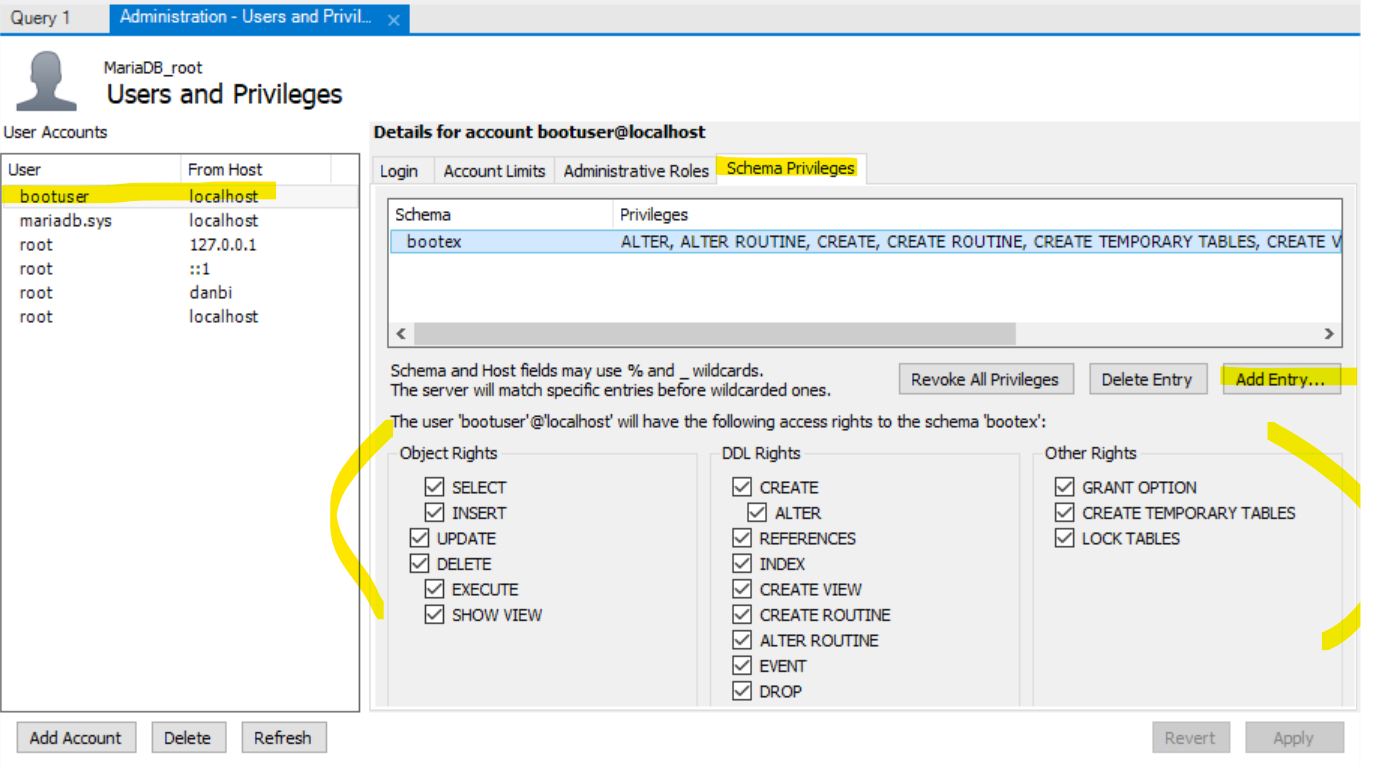The height and width of the screenshot is (766, 1392).
Task: Toggle the INDEX checkbox
Action: [x=742, y=563]
